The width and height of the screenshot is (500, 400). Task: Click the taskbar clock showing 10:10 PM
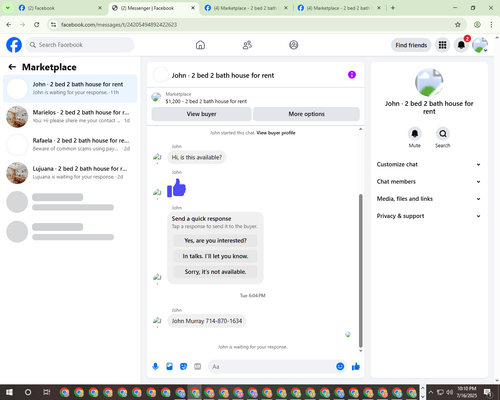click(x=467, y=392)
